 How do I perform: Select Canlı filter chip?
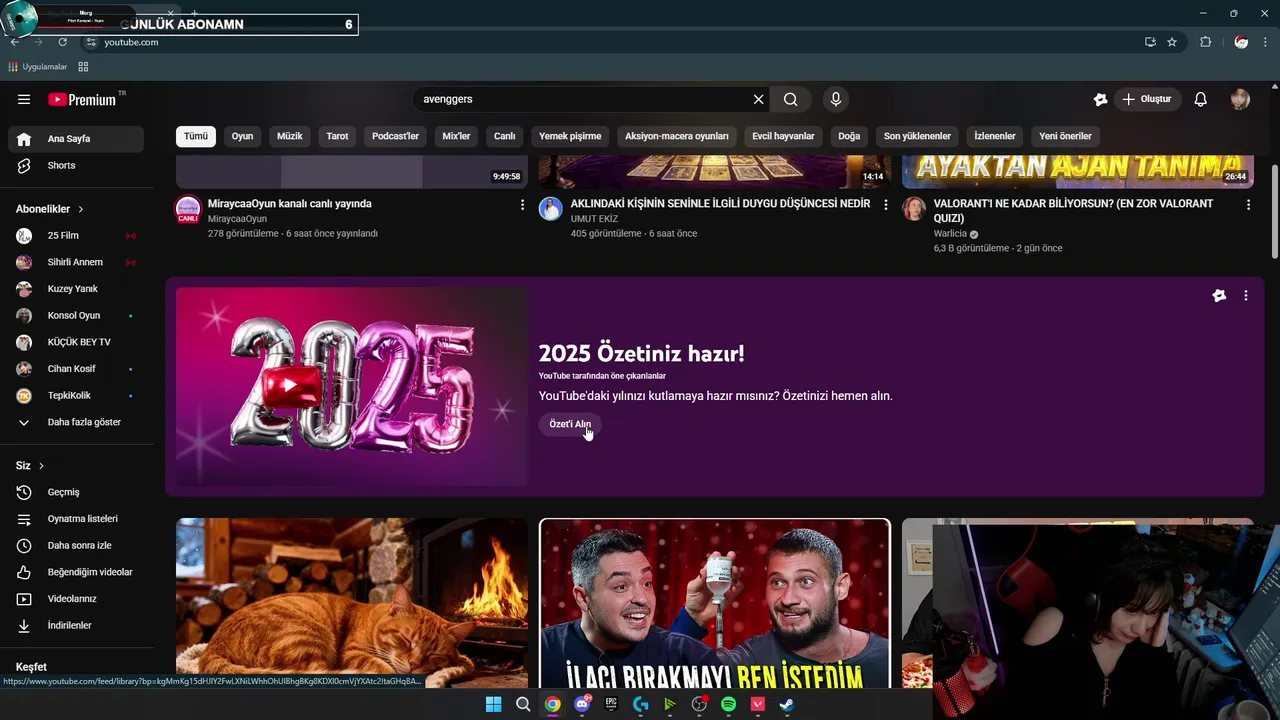point(505,136)
